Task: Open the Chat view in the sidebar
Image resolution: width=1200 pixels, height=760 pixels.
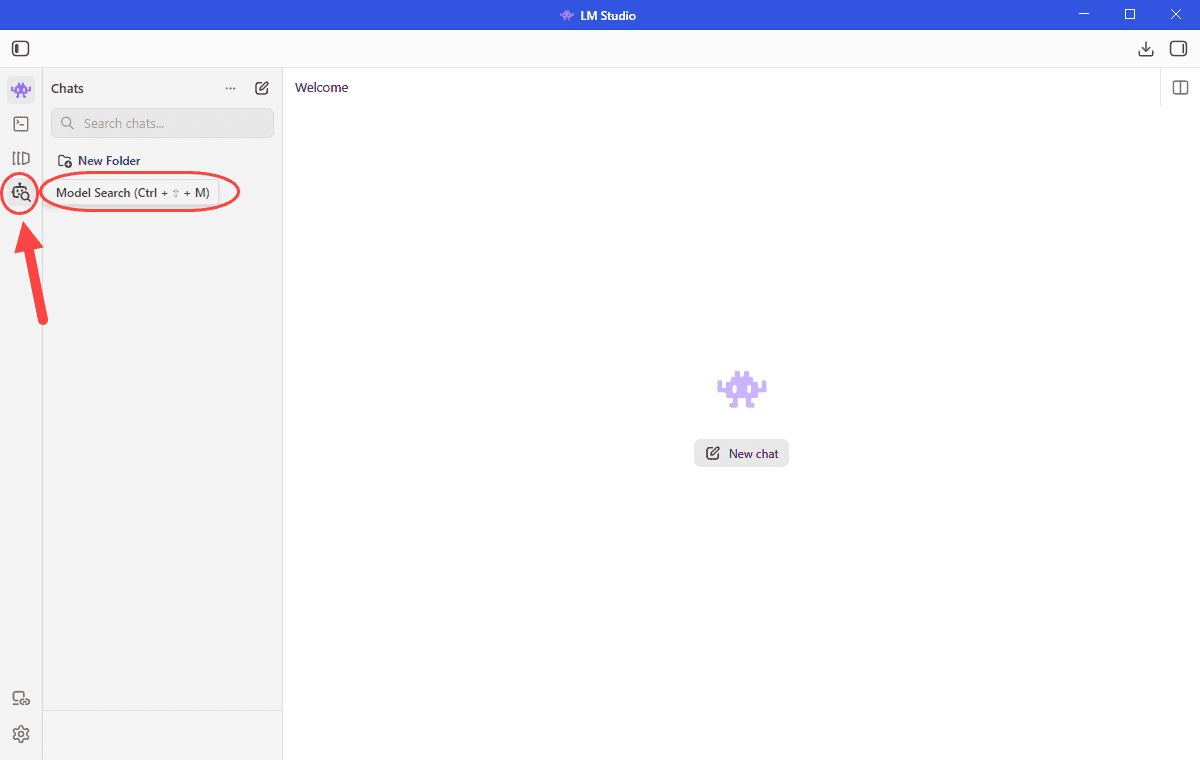Action: [x=21, y=90]
